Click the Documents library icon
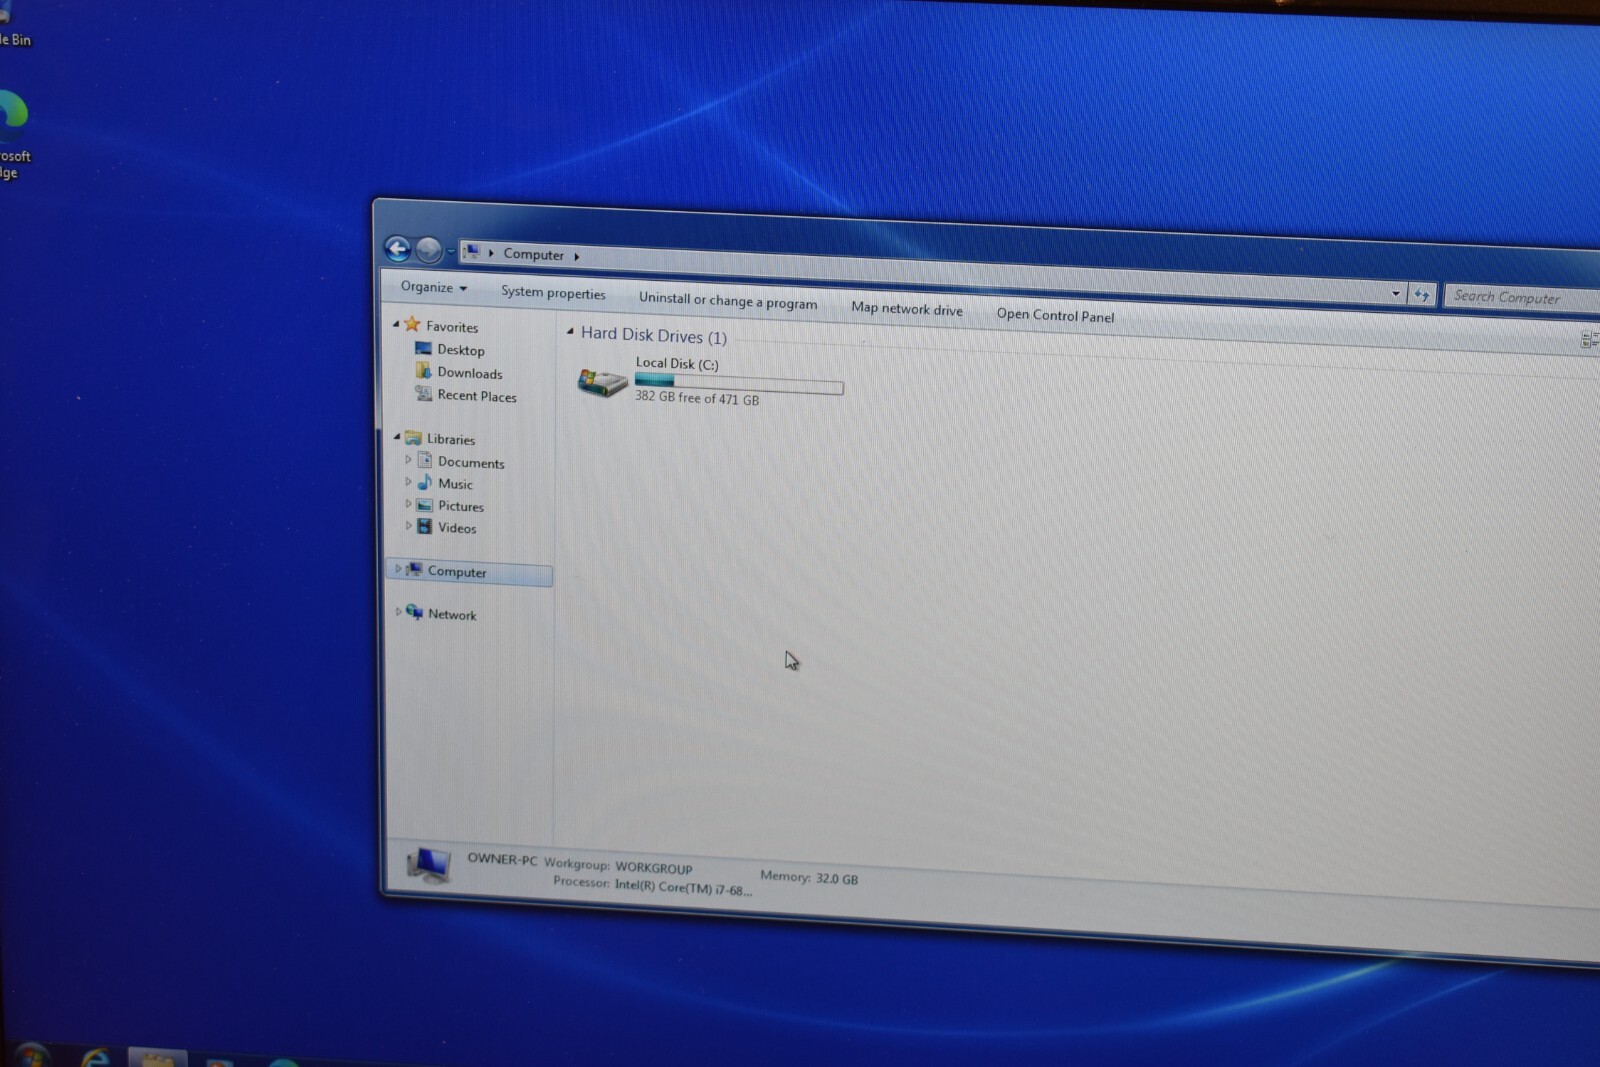Viewport: 1600px width, 1067px height. point(425,460)
